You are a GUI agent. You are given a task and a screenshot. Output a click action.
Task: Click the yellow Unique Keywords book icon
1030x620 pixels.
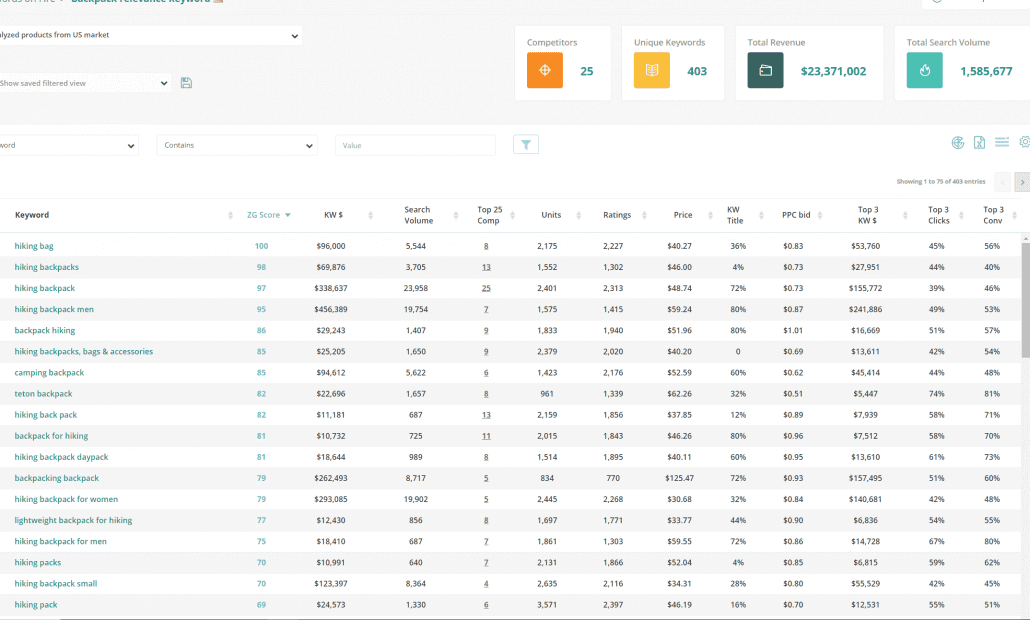(652, 70)
